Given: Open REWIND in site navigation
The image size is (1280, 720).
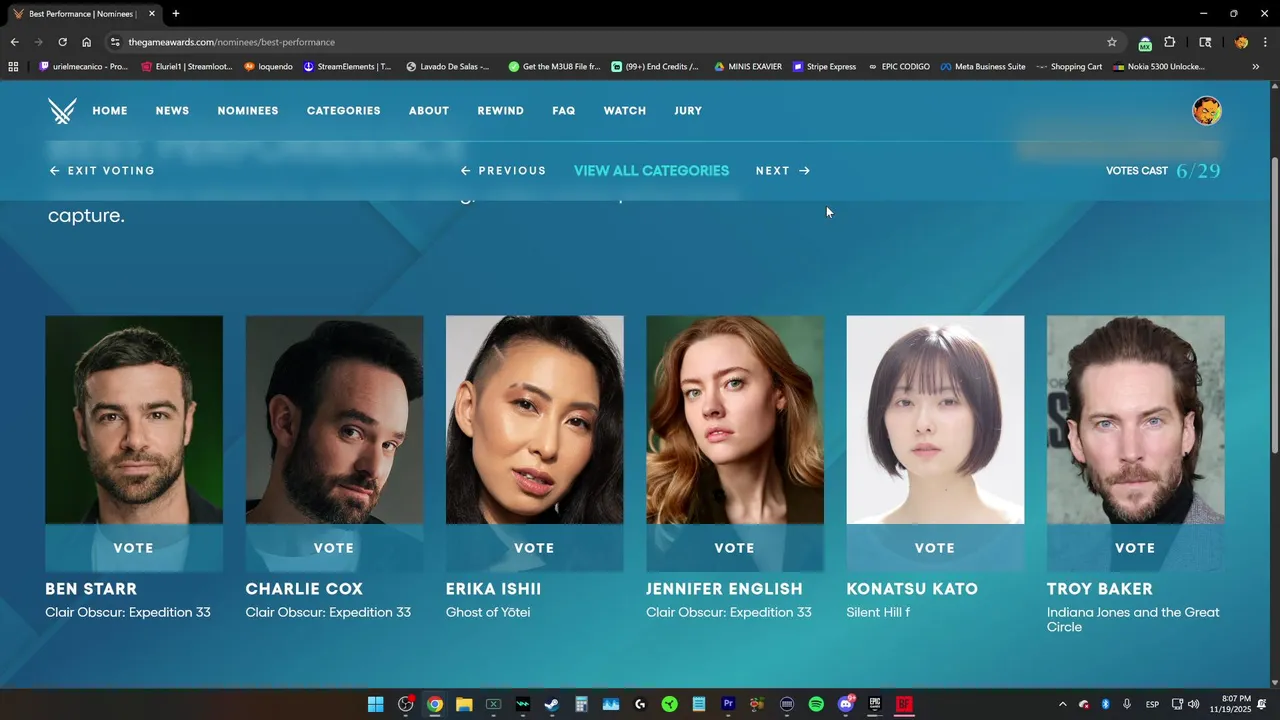Looking at the screenshot, I should [x=501, y=111].
